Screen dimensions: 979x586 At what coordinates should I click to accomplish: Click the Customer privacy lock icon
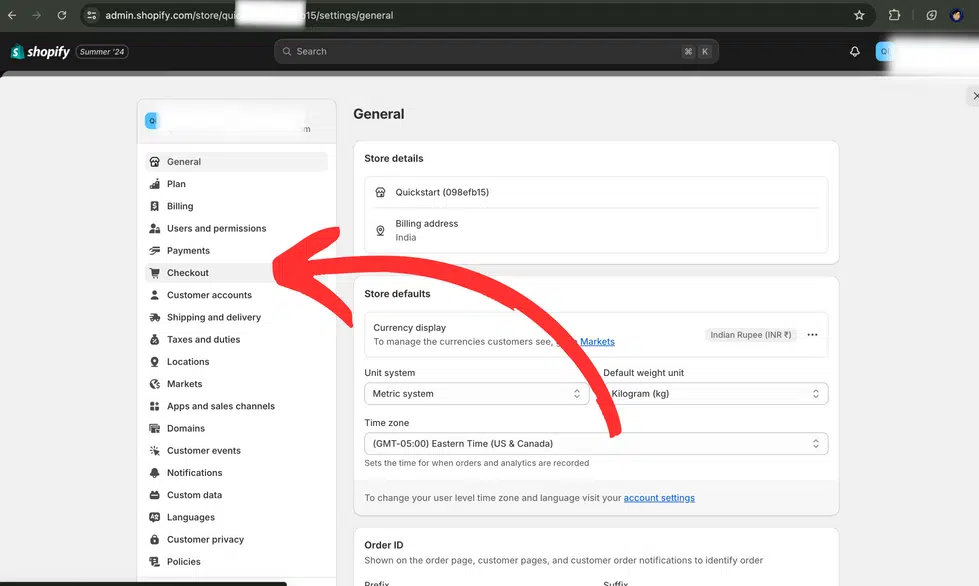point(155,539)
